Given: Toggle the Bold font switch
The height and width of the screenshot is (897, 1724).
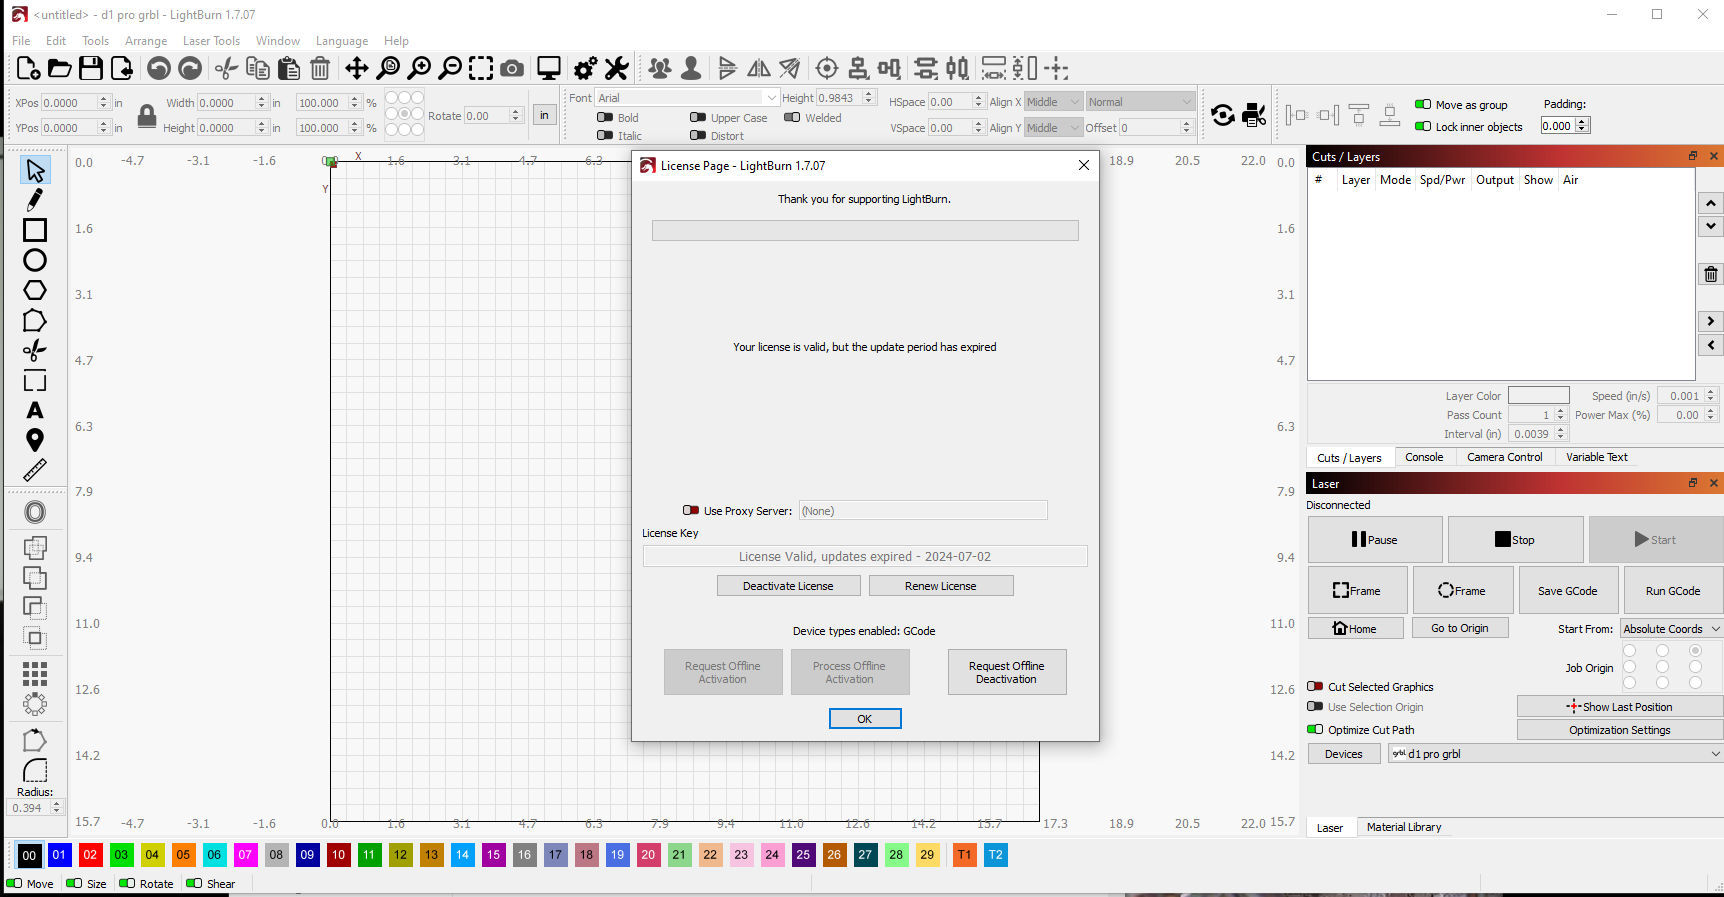Looking at the screenshot, I should [605, 117].
